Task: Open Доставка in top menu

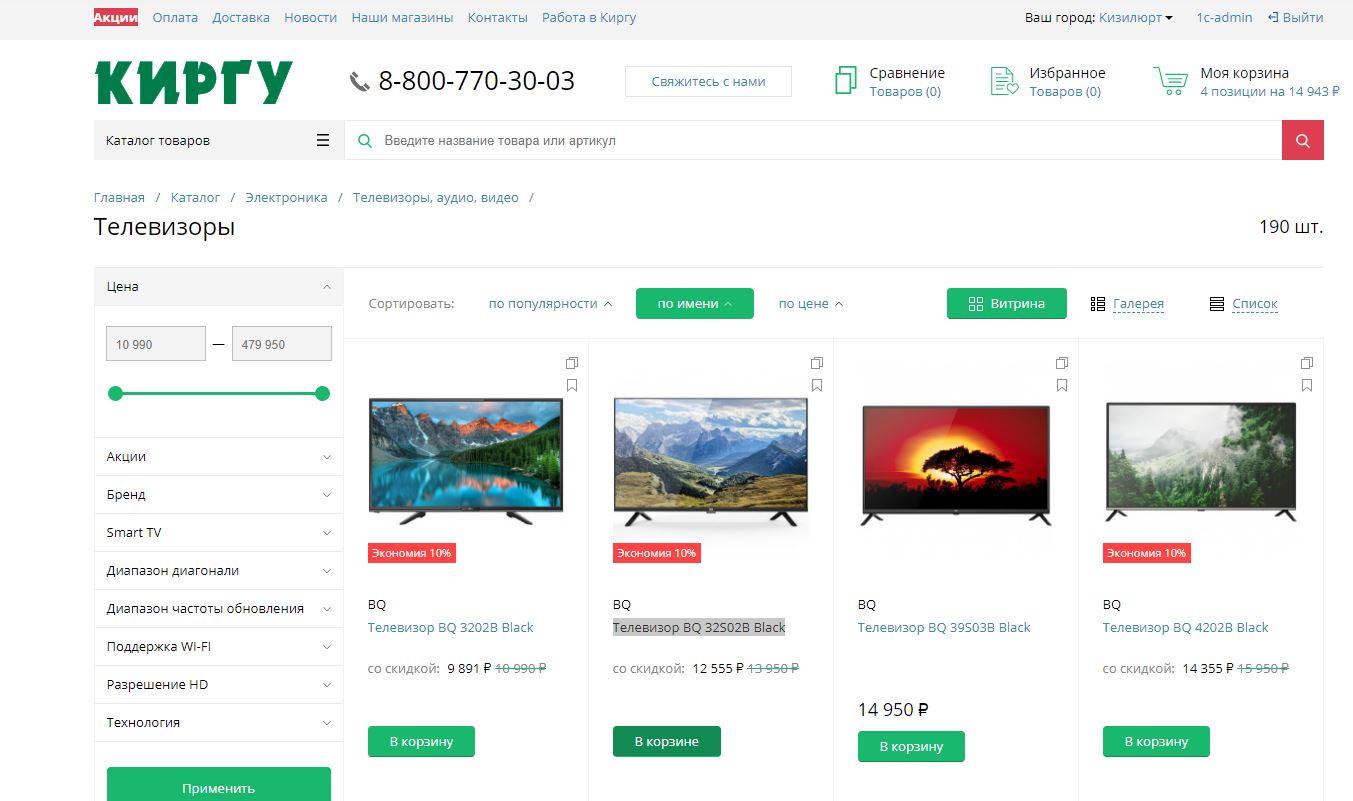Action: (x=241, y=17)
